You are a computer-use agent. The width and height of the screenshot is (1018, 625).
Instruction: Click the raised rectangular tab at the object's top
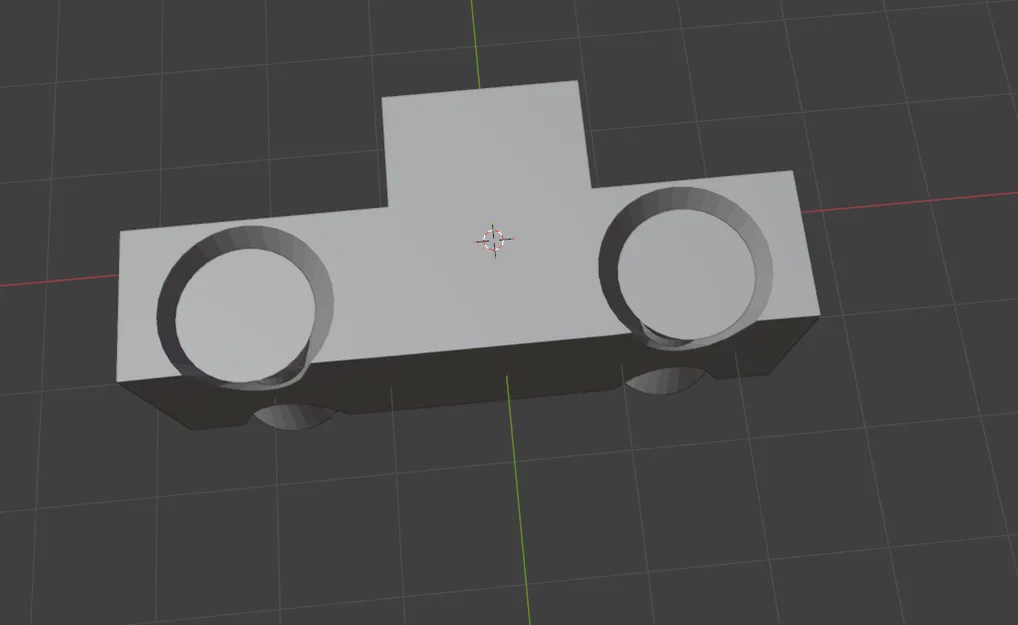[x=486, y=143]
